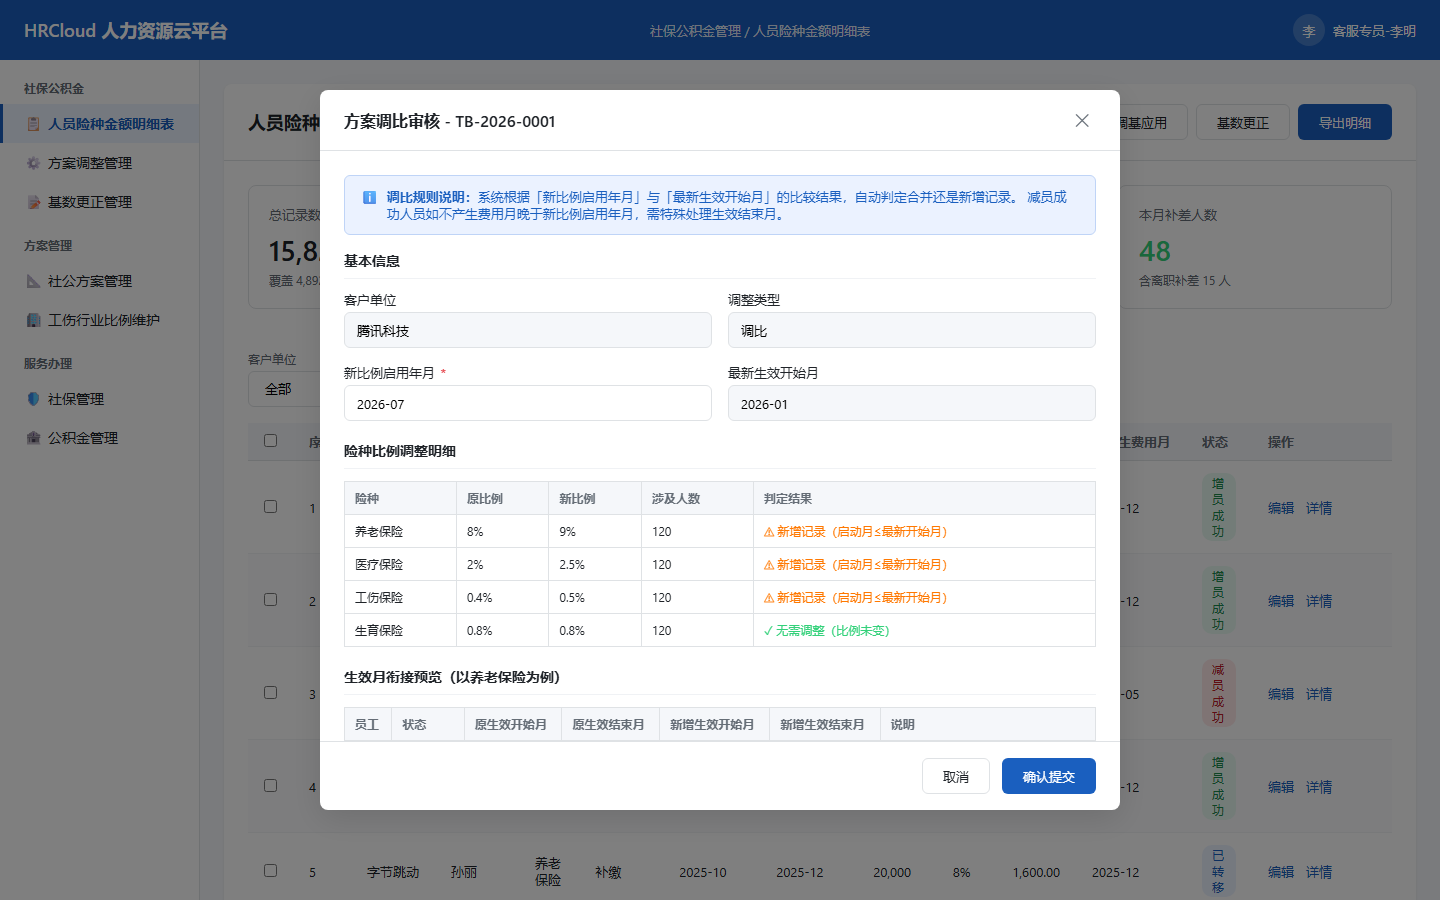Open 基数更正管理 in sidebar
The height and width of the screenshot is (900, 1440).
[100, 202]
